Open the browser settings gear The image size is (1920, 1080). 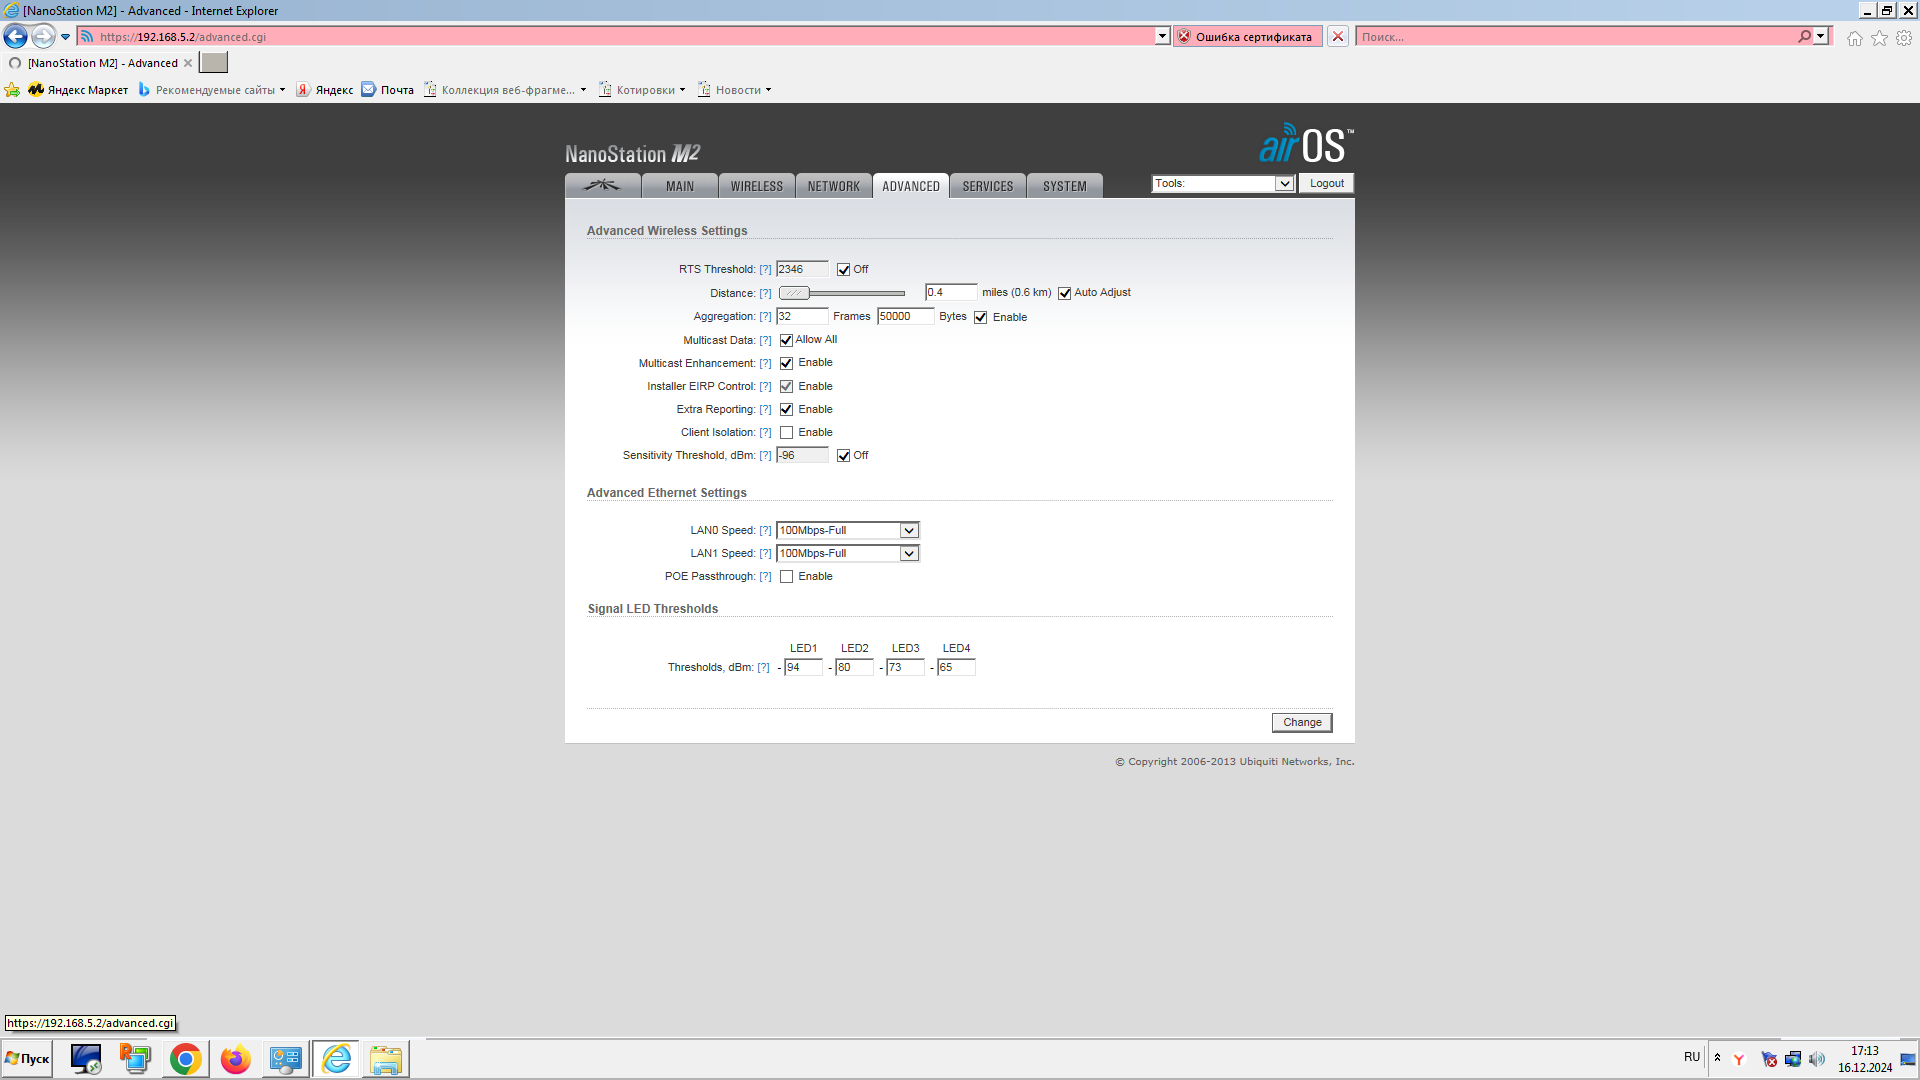1904,38
